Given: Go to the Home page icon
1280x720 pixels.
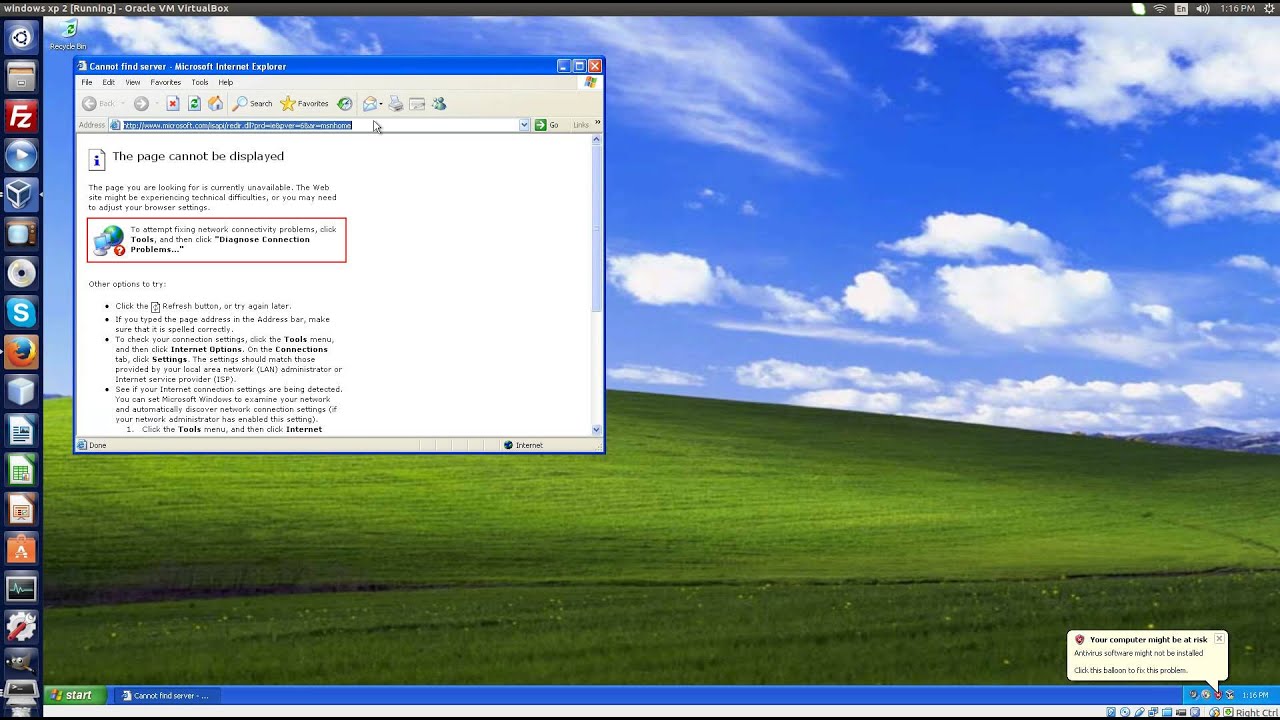Looking at the screenshot, I should [215, 104].
